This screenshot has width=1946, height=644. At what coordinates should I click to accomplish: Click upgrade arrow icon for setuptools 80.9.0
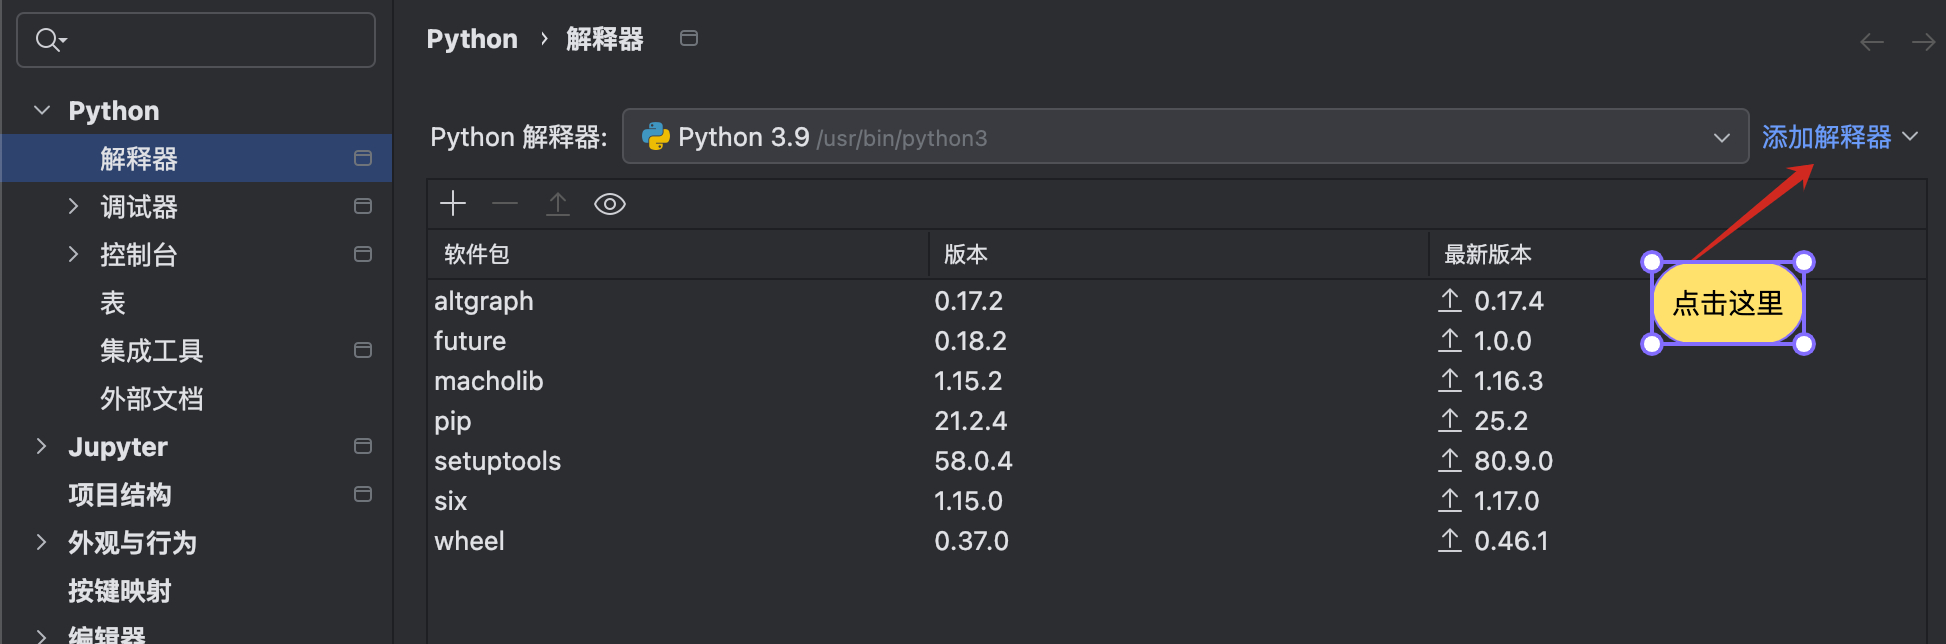(x=1450, y=460)
